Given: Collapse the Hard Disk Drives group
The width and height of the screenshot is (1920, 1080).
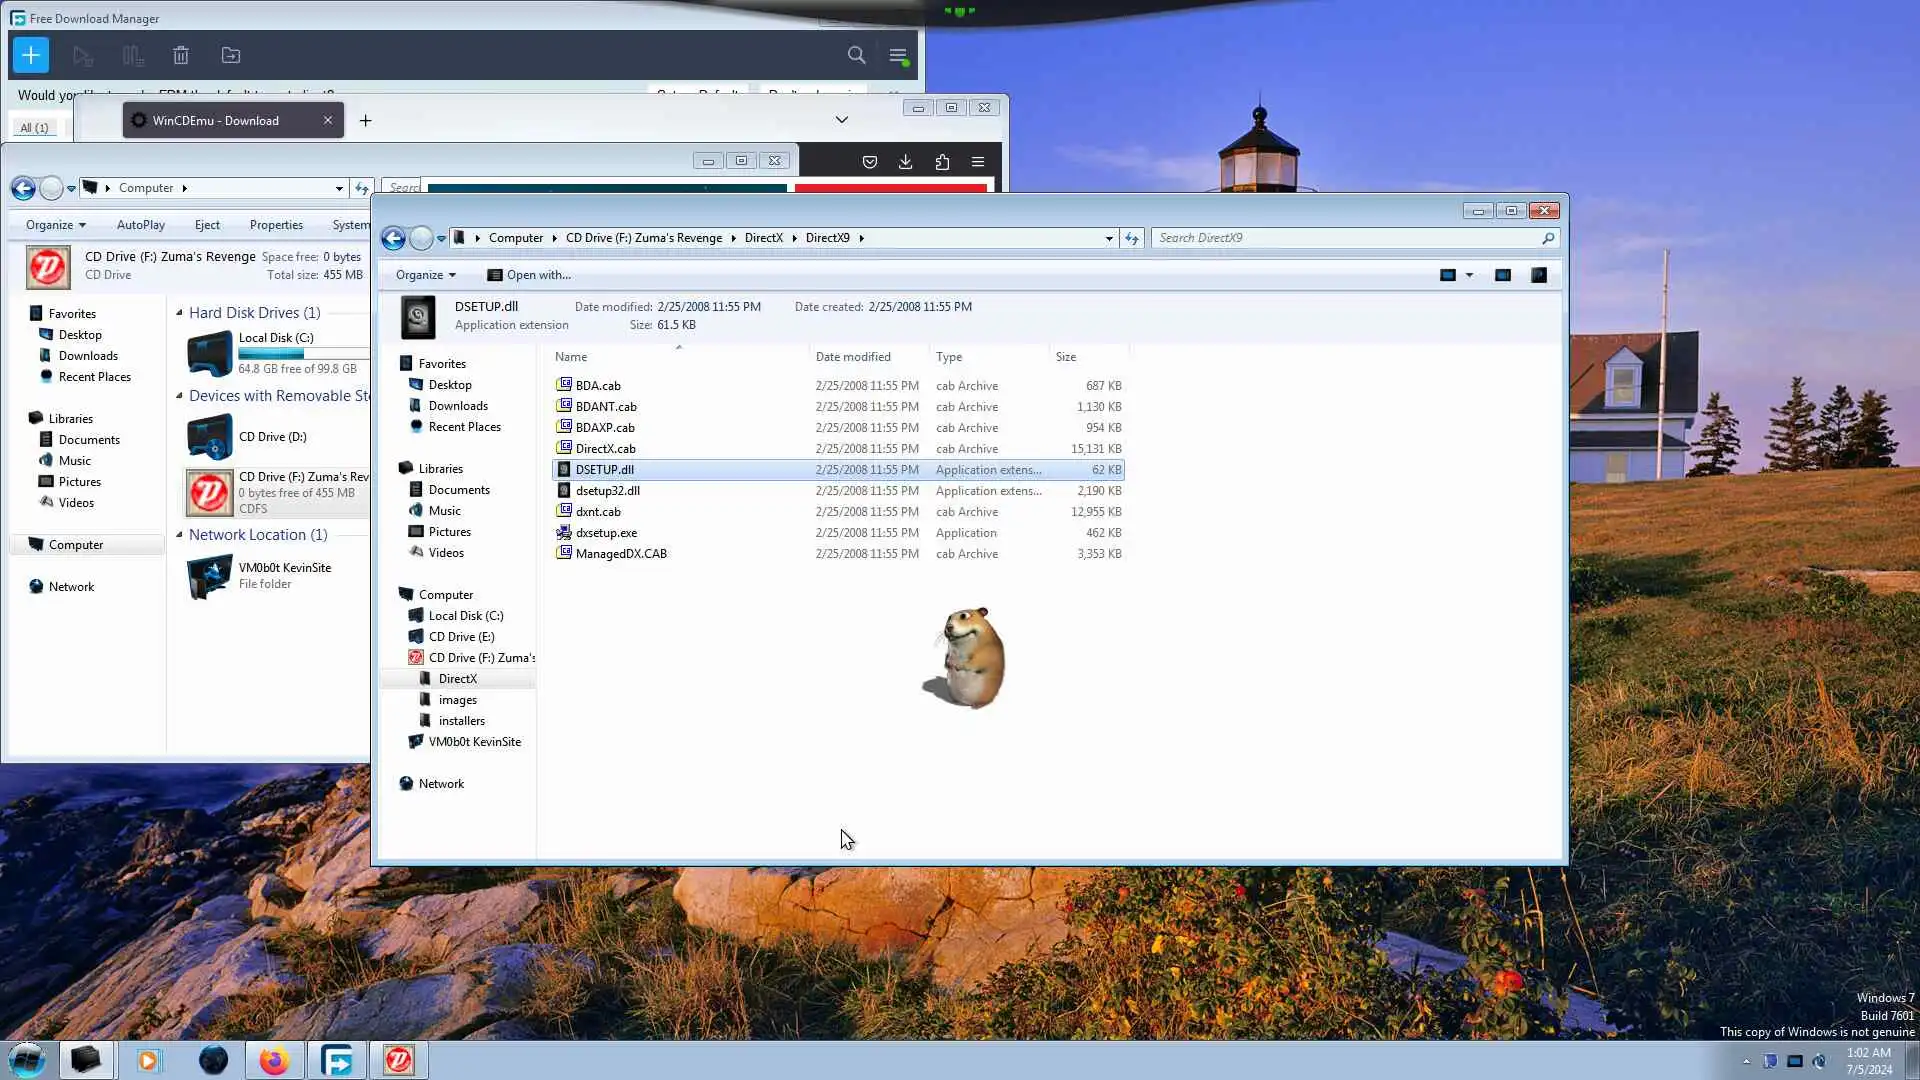Looking at the screenshot, I should coord(180,313).
